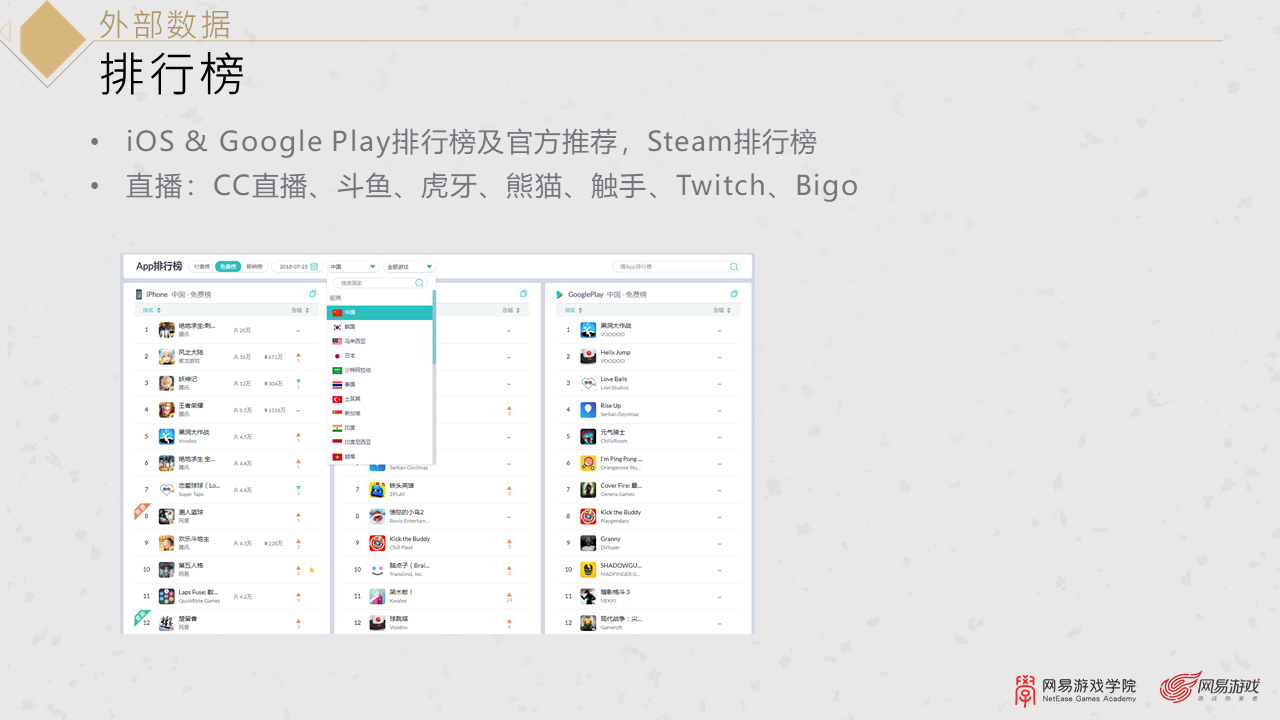
Task: Click the iPhone device icon in the left panel header
Action: click(139, 294)
